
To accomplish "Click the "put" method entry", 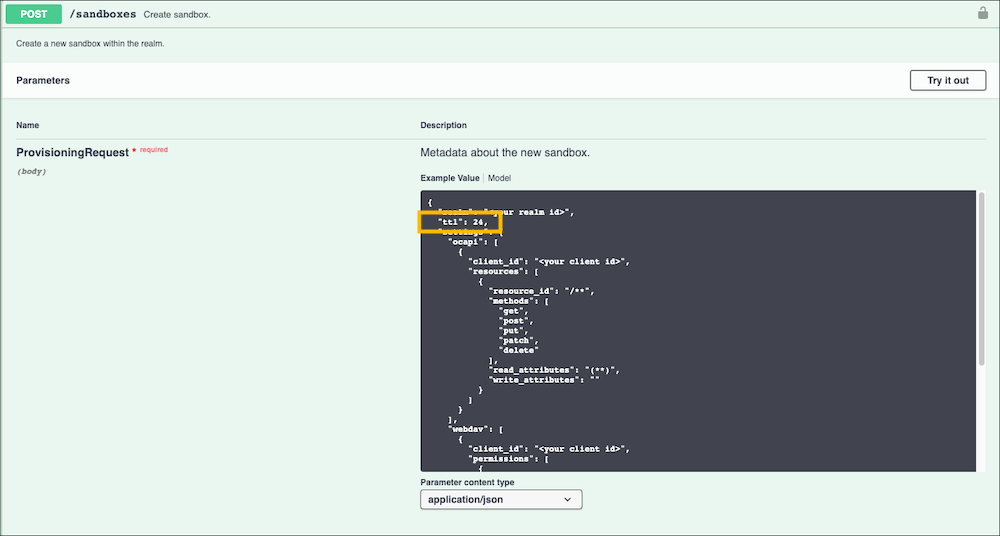I will click(513, 331).
